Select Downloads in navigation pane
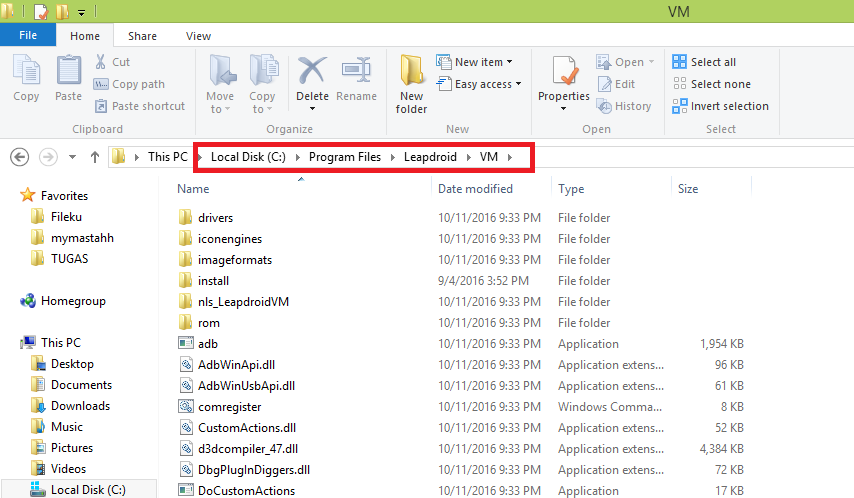The width and height of the screenshot is (854, 498). pos(80,406)
